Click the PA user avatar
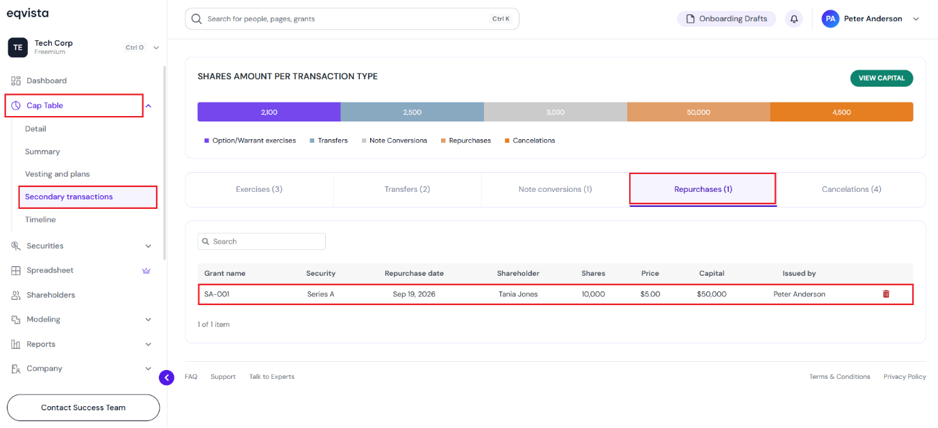Screen dimensions: 938x428 [830, 19]
